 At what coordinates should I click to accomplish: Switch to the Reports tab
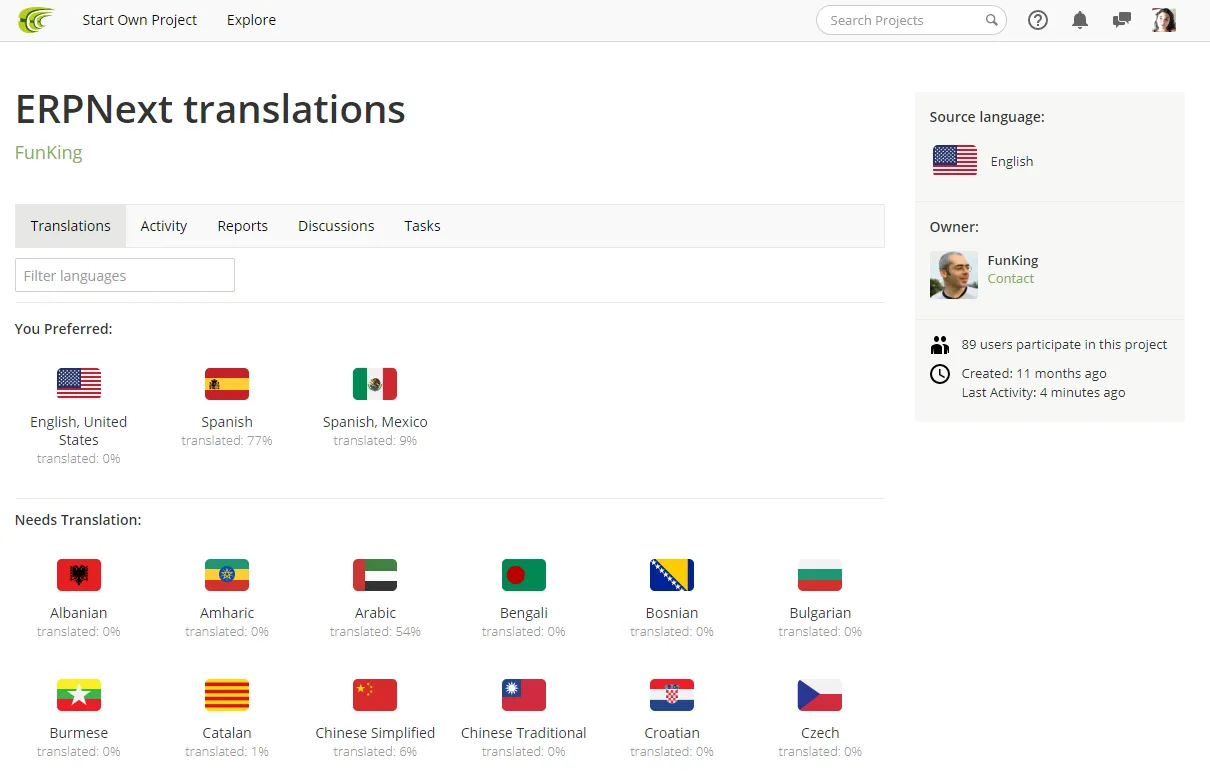243,226
